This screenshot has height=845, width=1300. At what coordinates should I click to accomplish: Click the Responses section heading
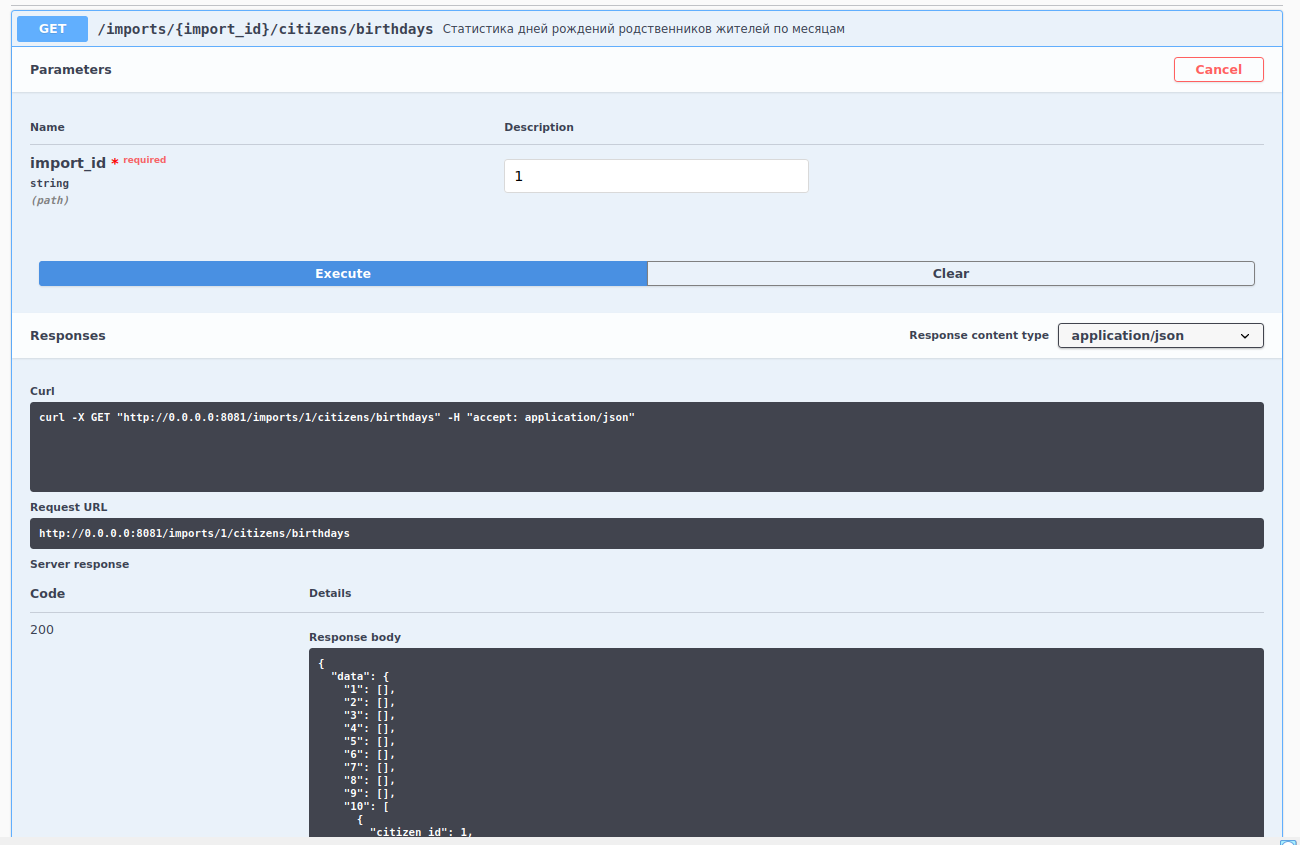click(x=68, y=336)
